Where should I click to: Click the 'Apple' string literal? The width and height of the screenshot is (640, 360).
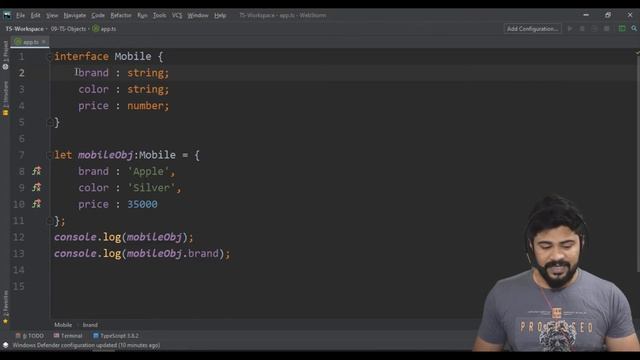coord(148,171)
